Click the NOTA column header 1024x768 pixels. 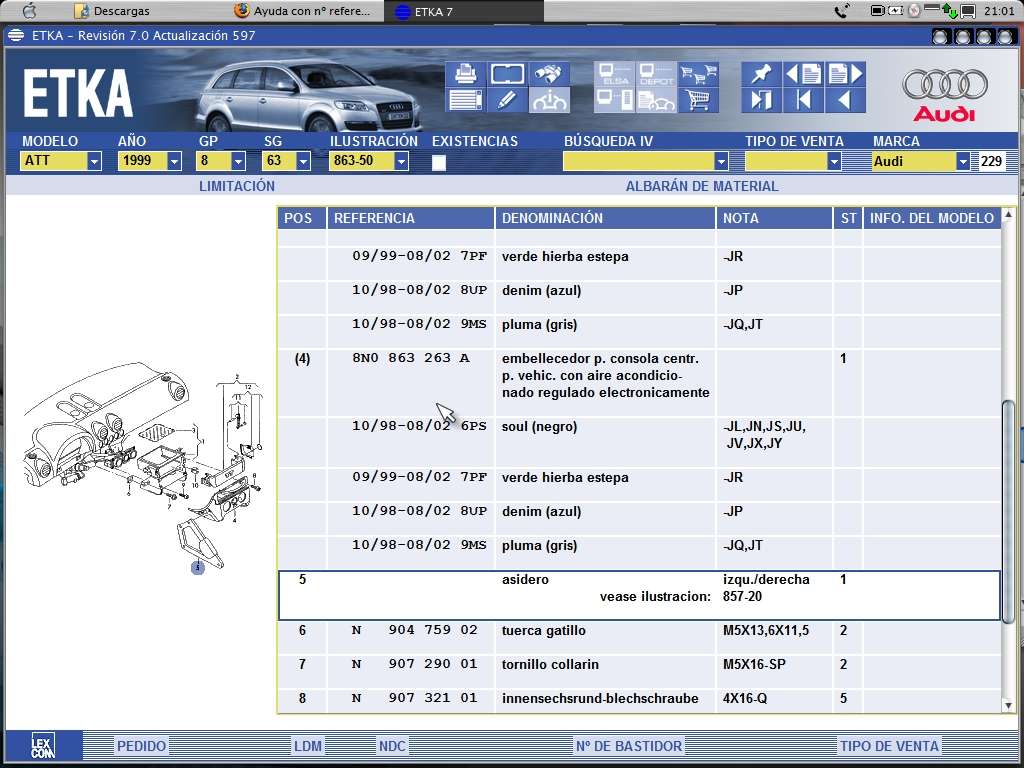[x=774, y=218]
